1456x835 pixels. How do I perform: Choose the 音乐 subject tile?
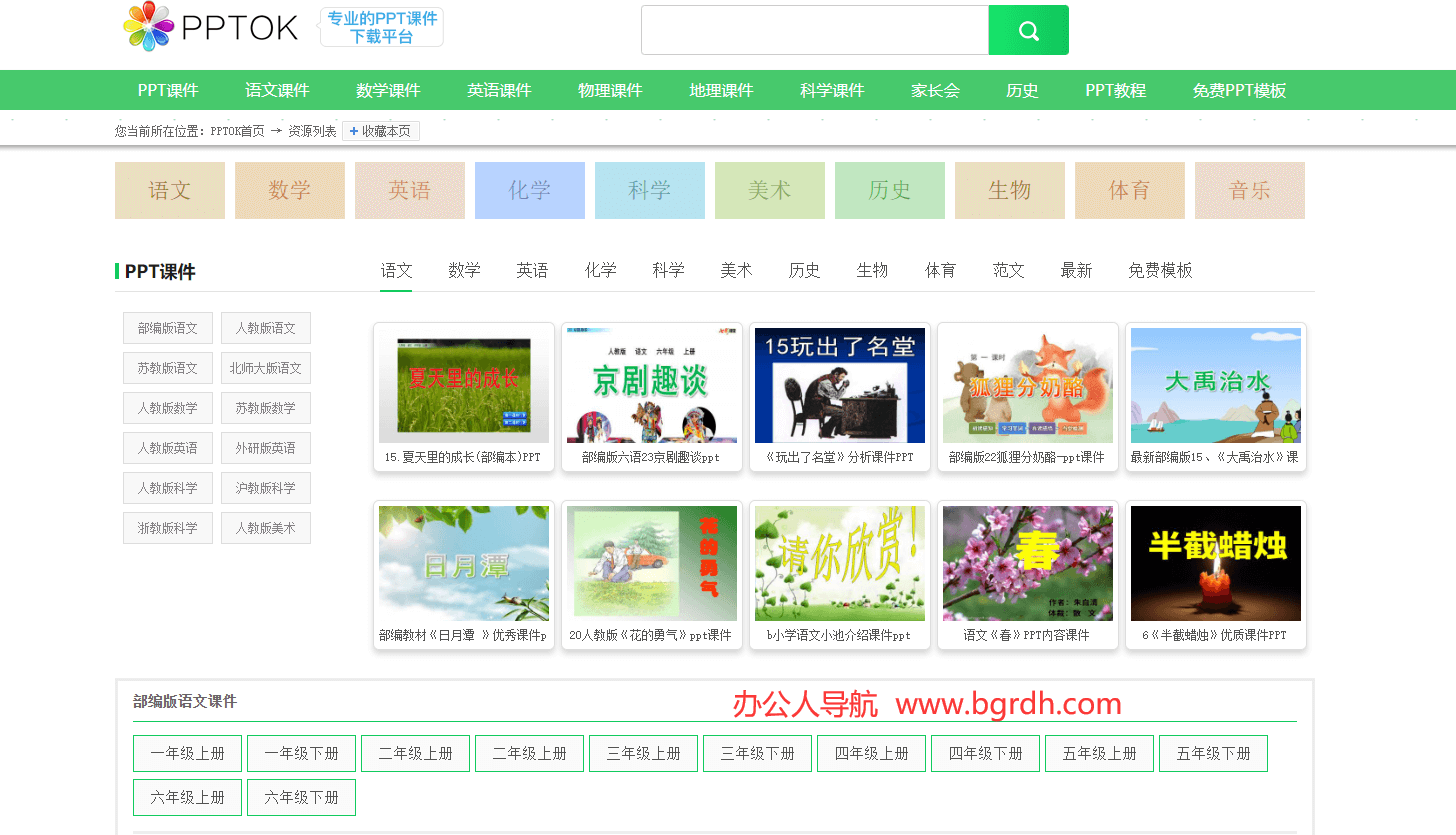pyautogui.click(x=1250, y=190)
